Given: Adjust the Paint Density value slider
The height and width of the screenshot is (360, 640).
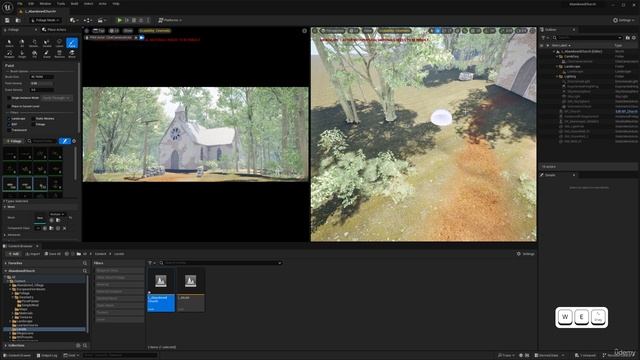Looking at the screenshot, I should pyautogui.click(x=42, y=83).
